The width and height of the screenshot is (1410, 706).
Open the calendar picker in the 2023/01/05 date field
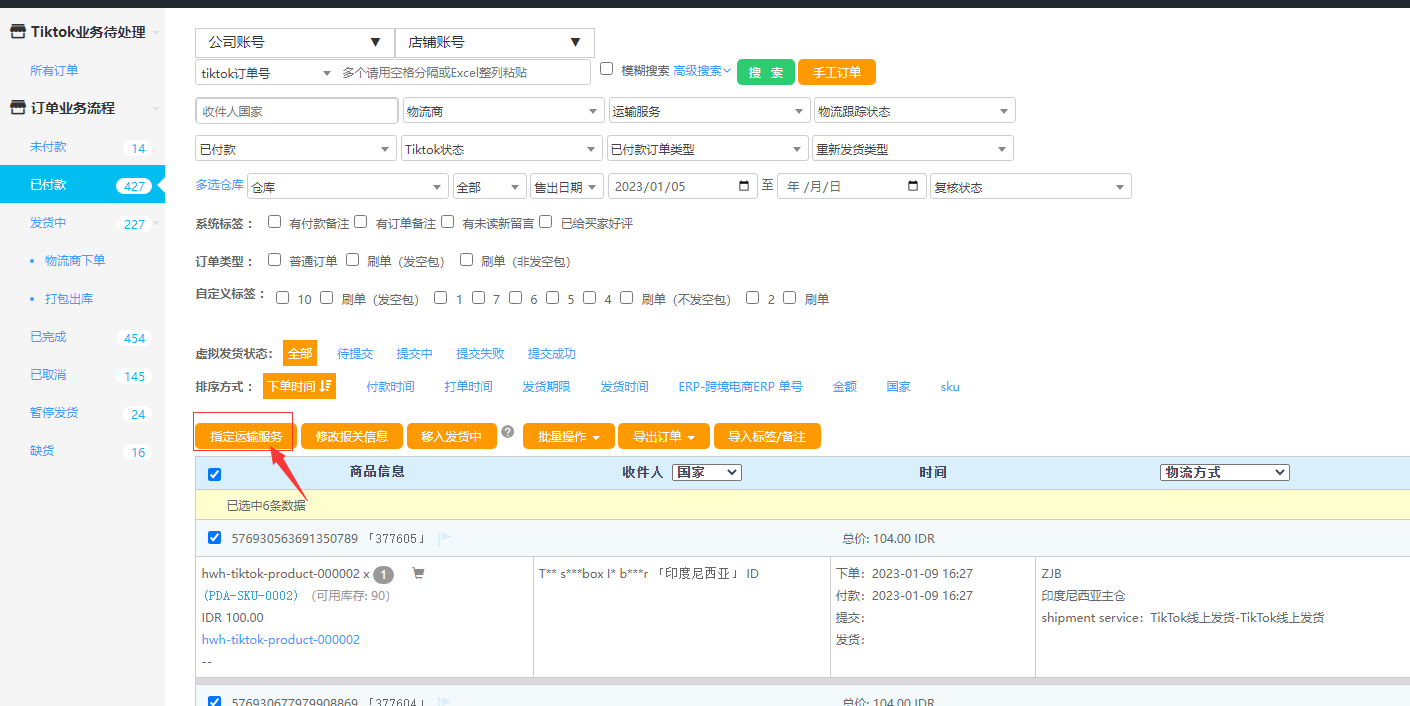pyautogui.click(x=743, y=186)
